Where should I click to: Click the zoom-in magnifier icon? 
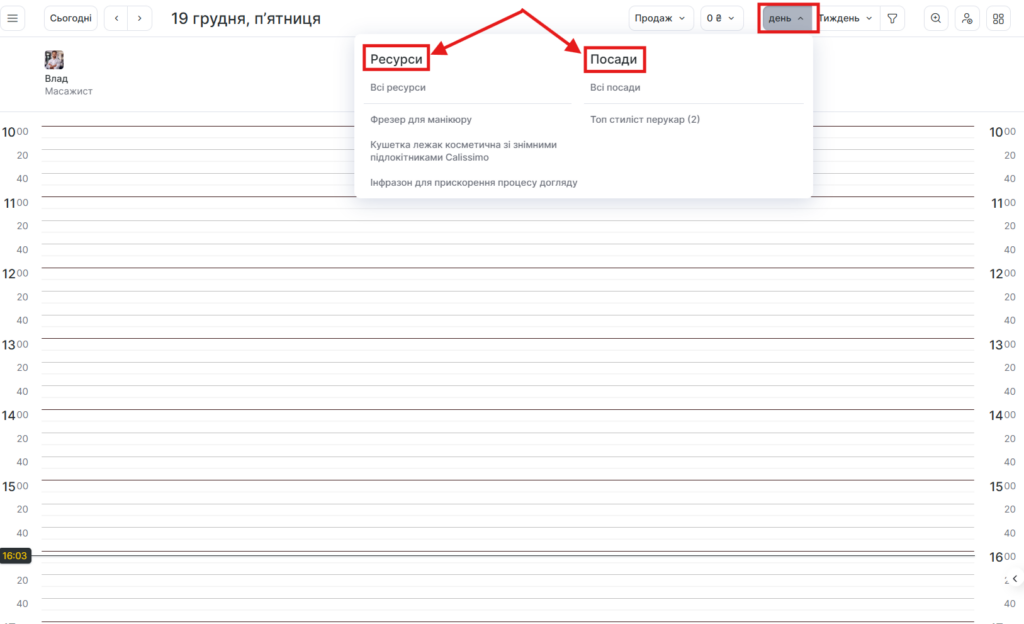[x=936, y=18]
